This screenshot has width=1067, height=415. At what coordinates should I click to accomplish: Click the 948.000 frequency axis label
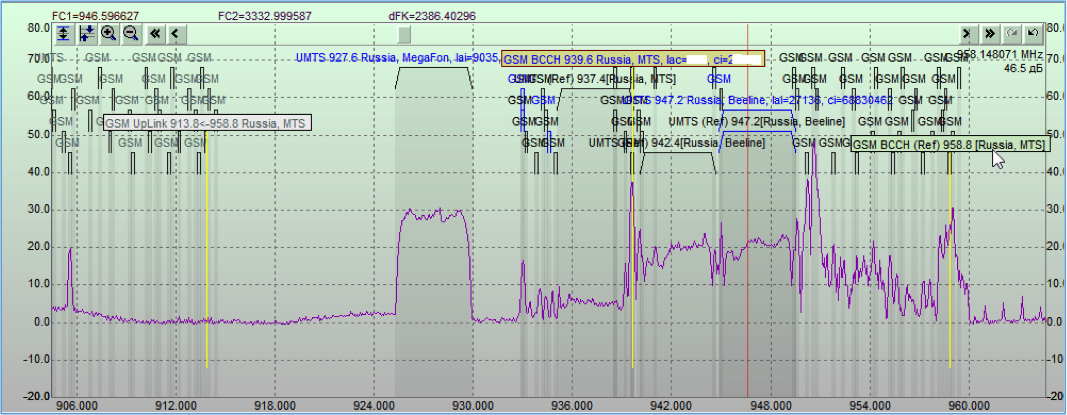tap(770, 405)
